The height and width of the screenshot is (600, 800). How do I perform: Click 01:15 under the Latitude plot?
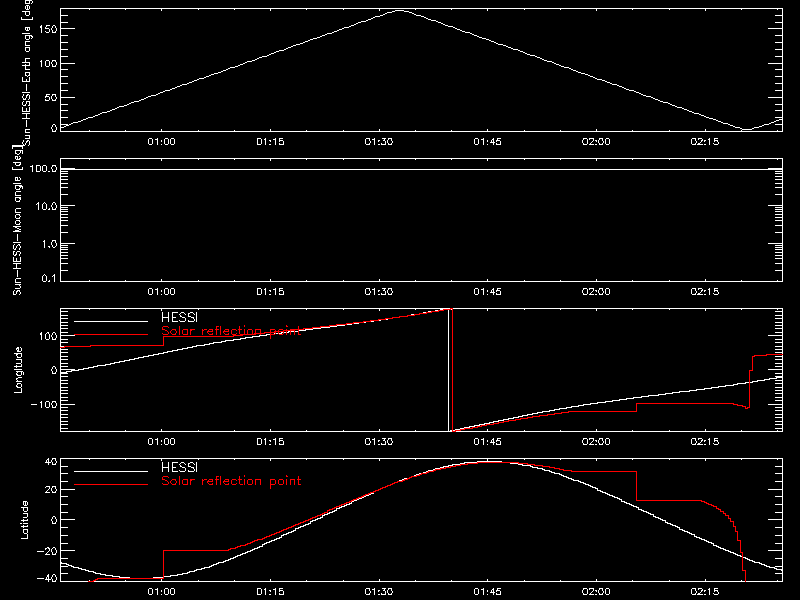(x=270, y=592)
